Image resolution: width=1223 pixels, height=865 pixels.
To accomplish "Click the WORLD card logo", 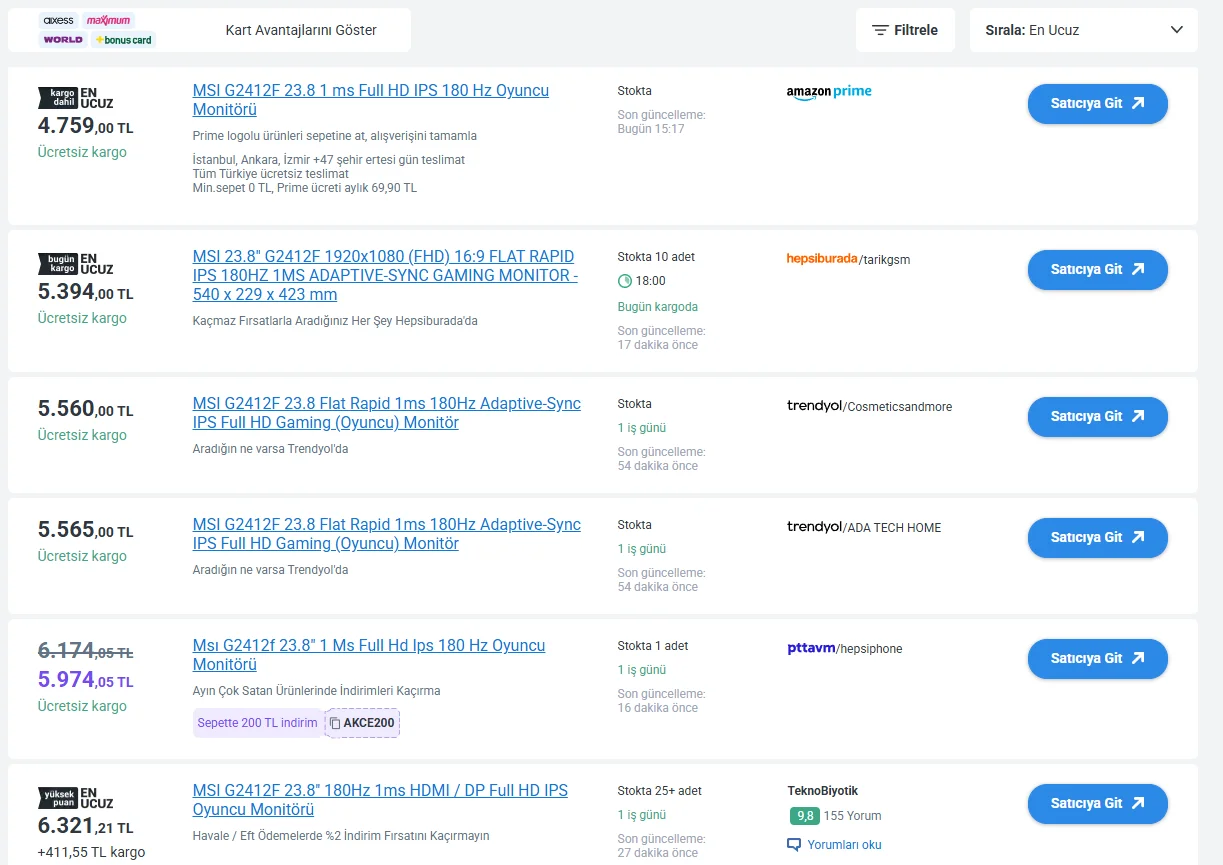I will click(x=63, y=40).
